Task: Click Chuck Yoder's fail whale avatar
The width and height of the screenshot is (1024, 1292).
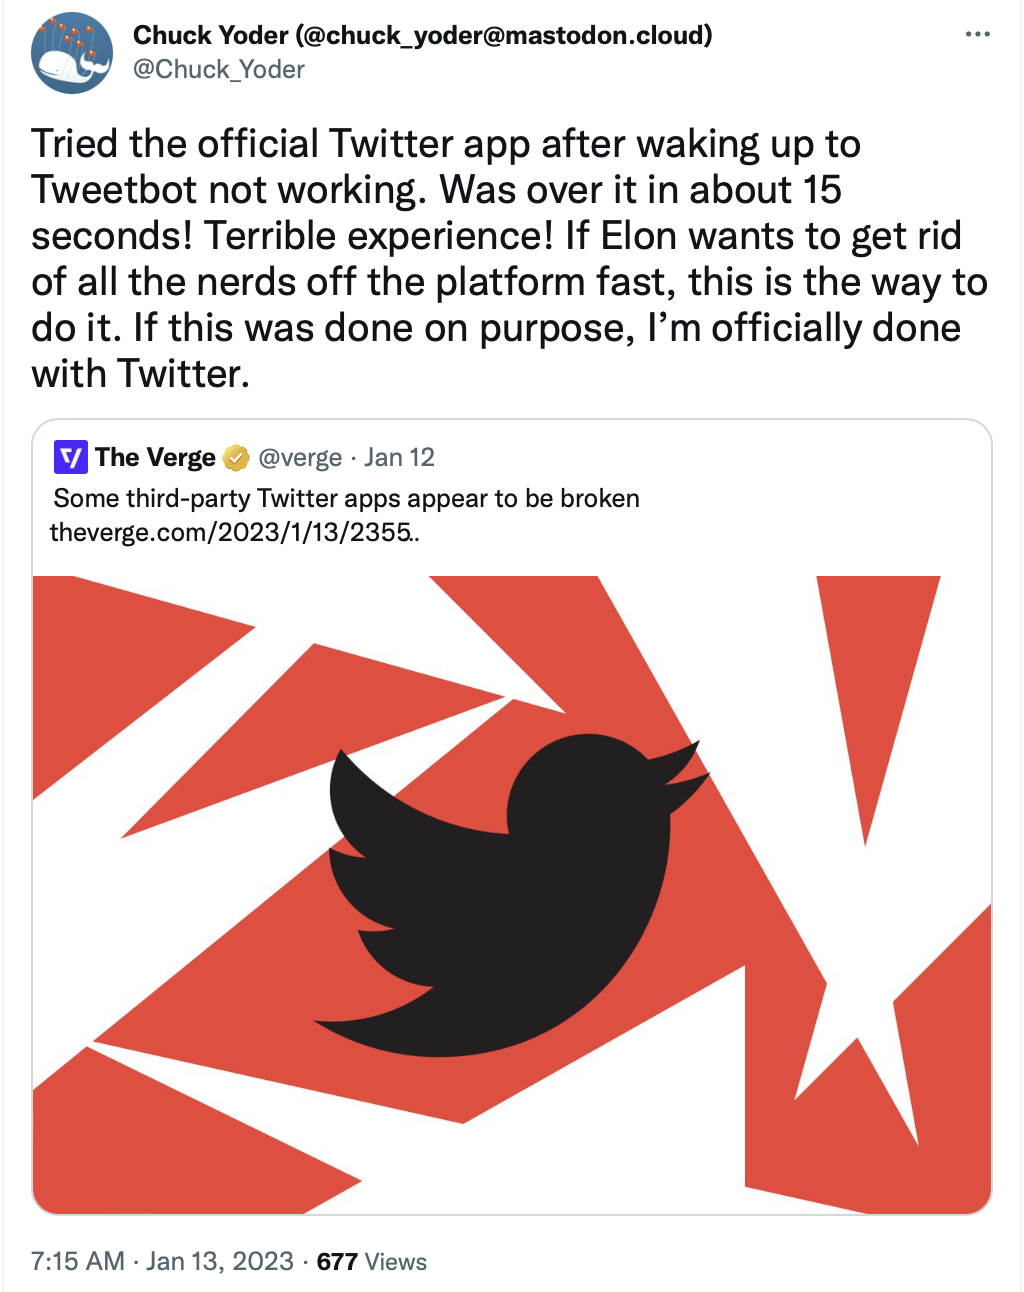Action: (72, 53)
